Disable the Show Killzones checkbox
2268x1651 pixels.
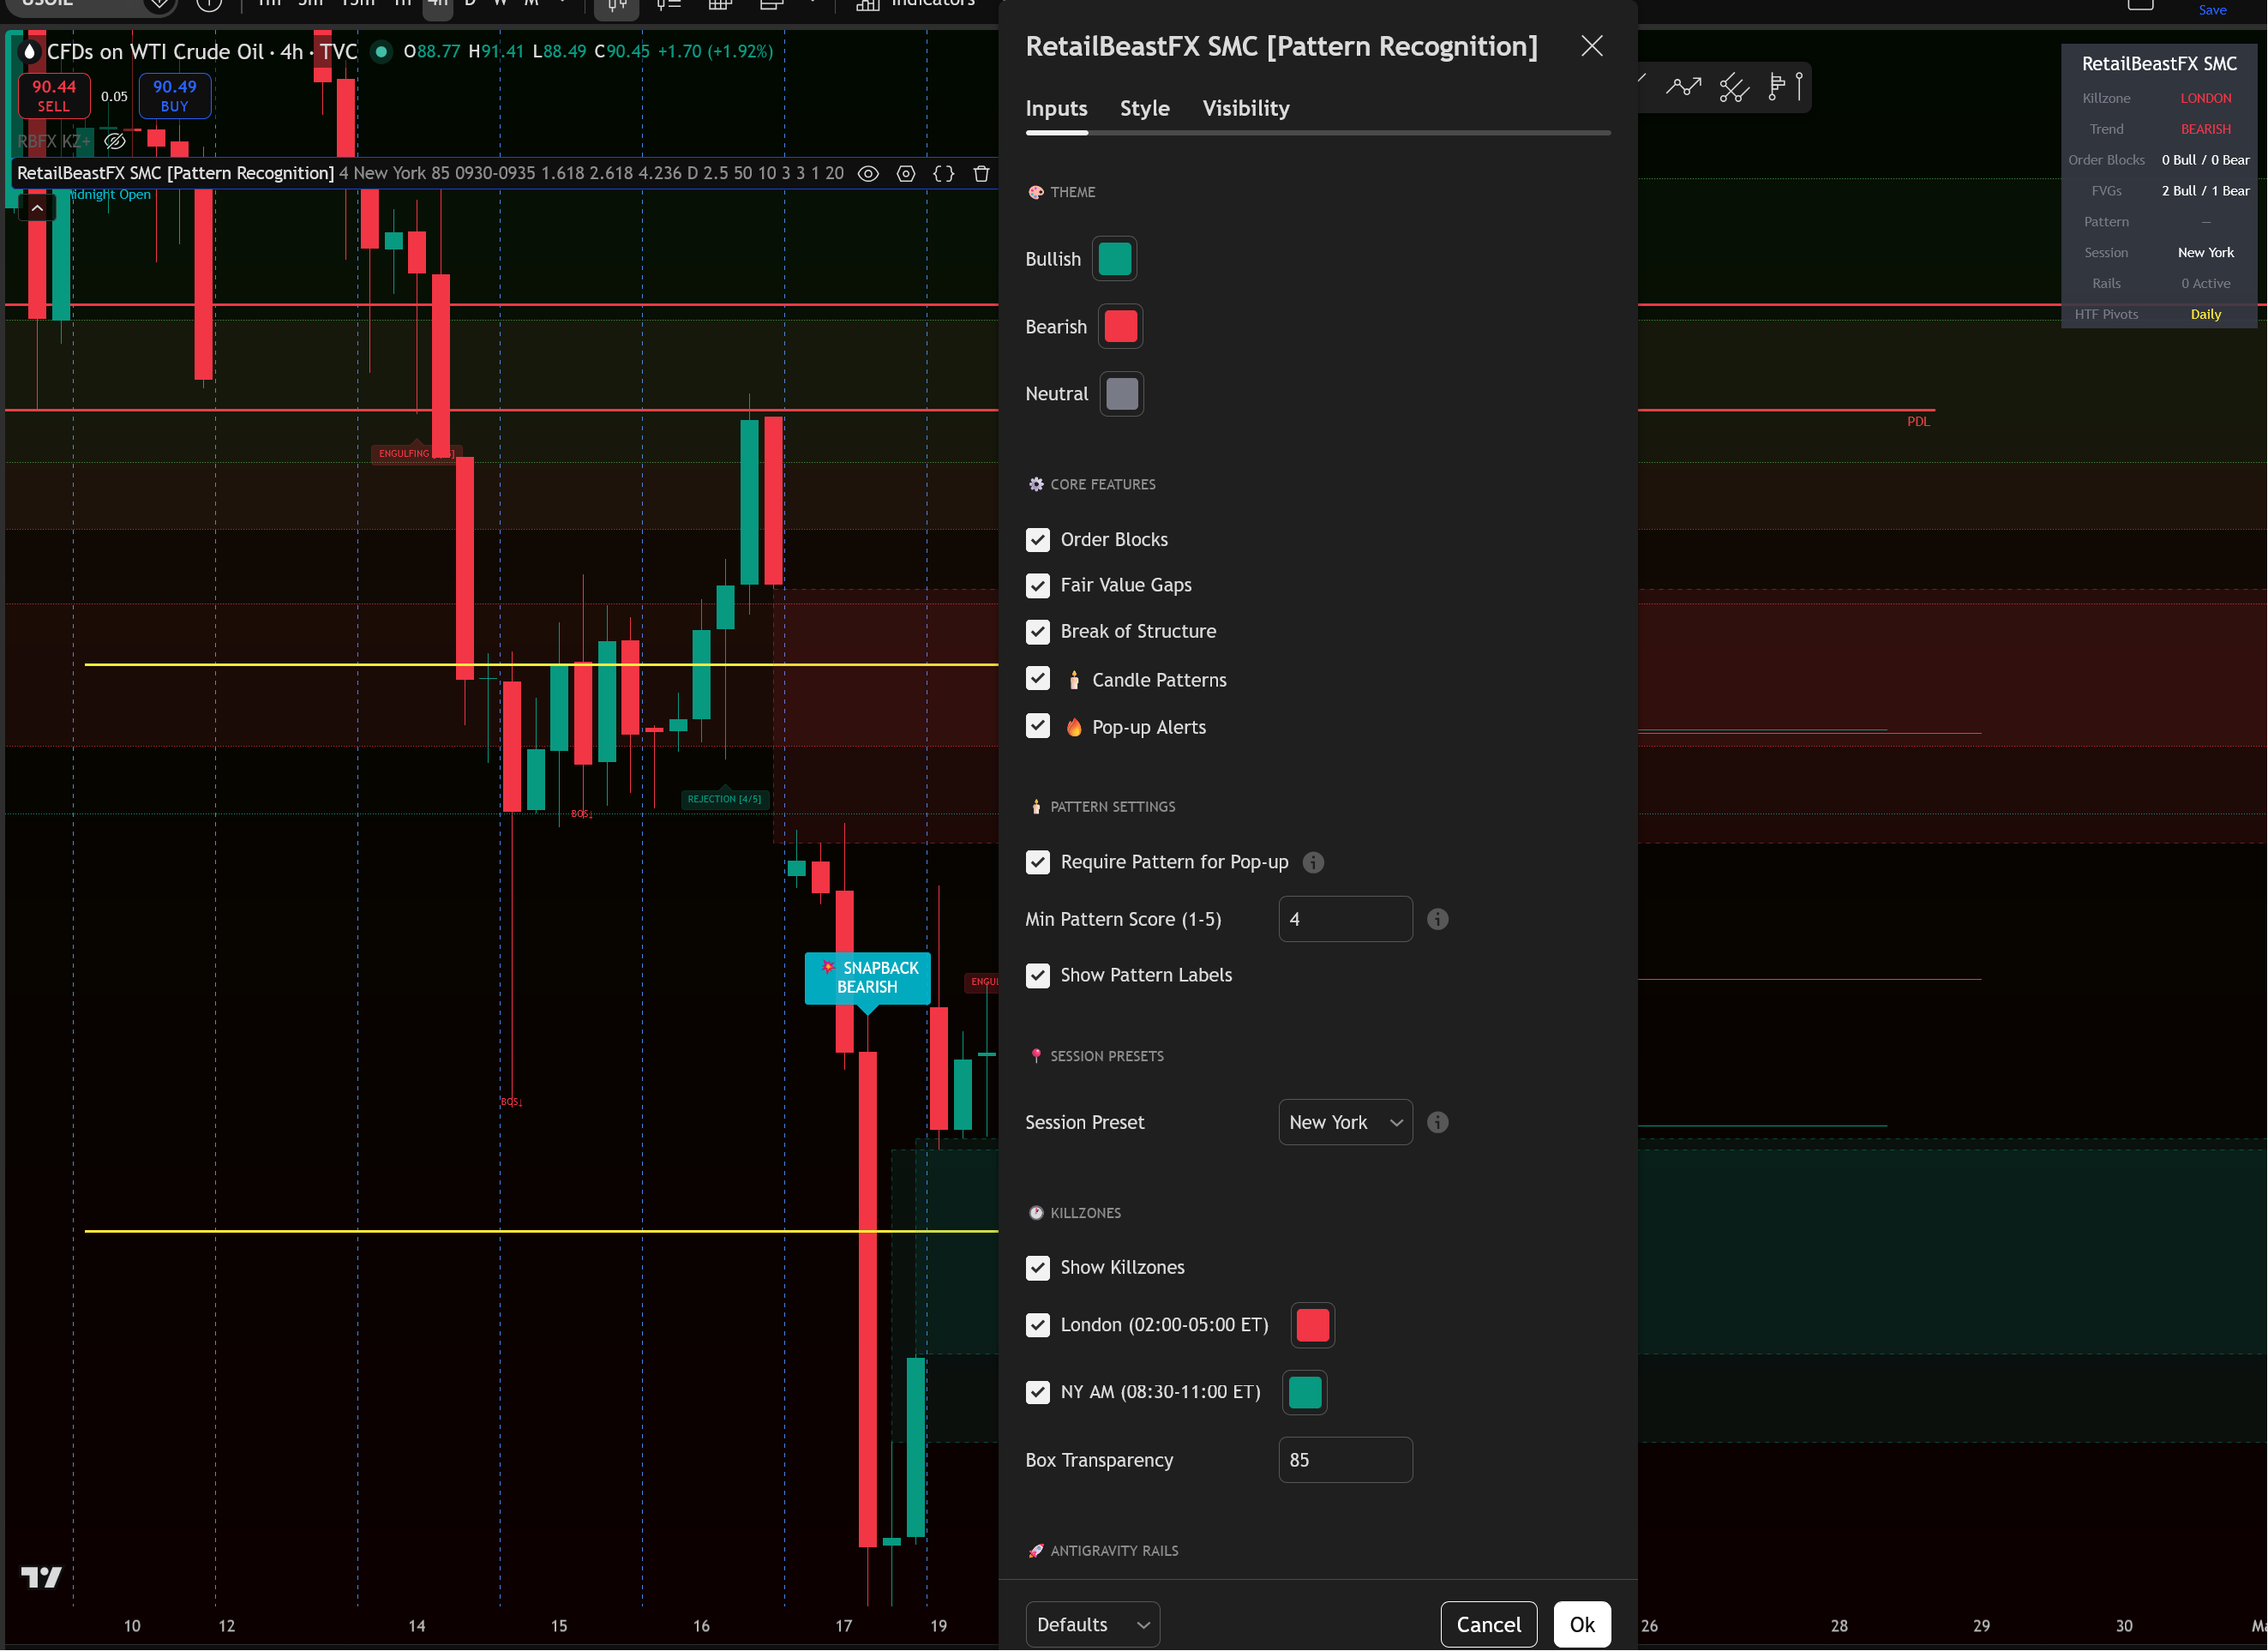[1037, 1267]
